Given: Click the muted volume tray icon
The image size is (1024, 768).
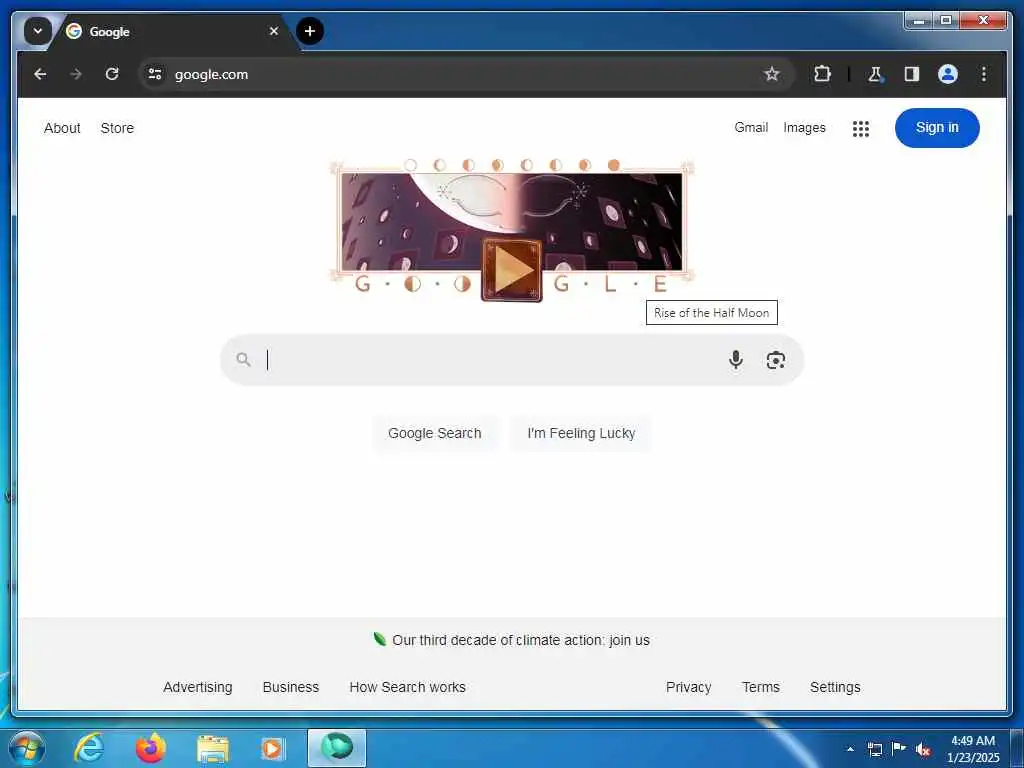Looking at the screenshot, I should [x=923, y=750].
